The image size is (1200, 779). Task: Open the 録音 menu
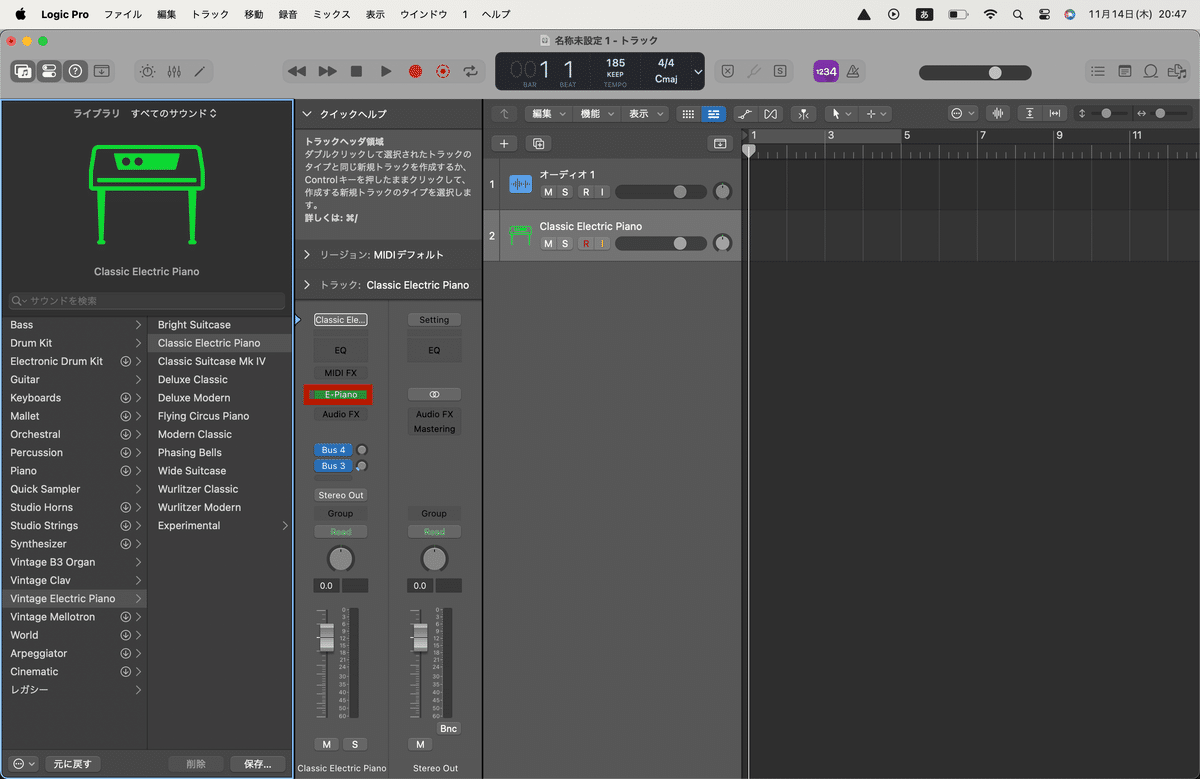(288, 14)
